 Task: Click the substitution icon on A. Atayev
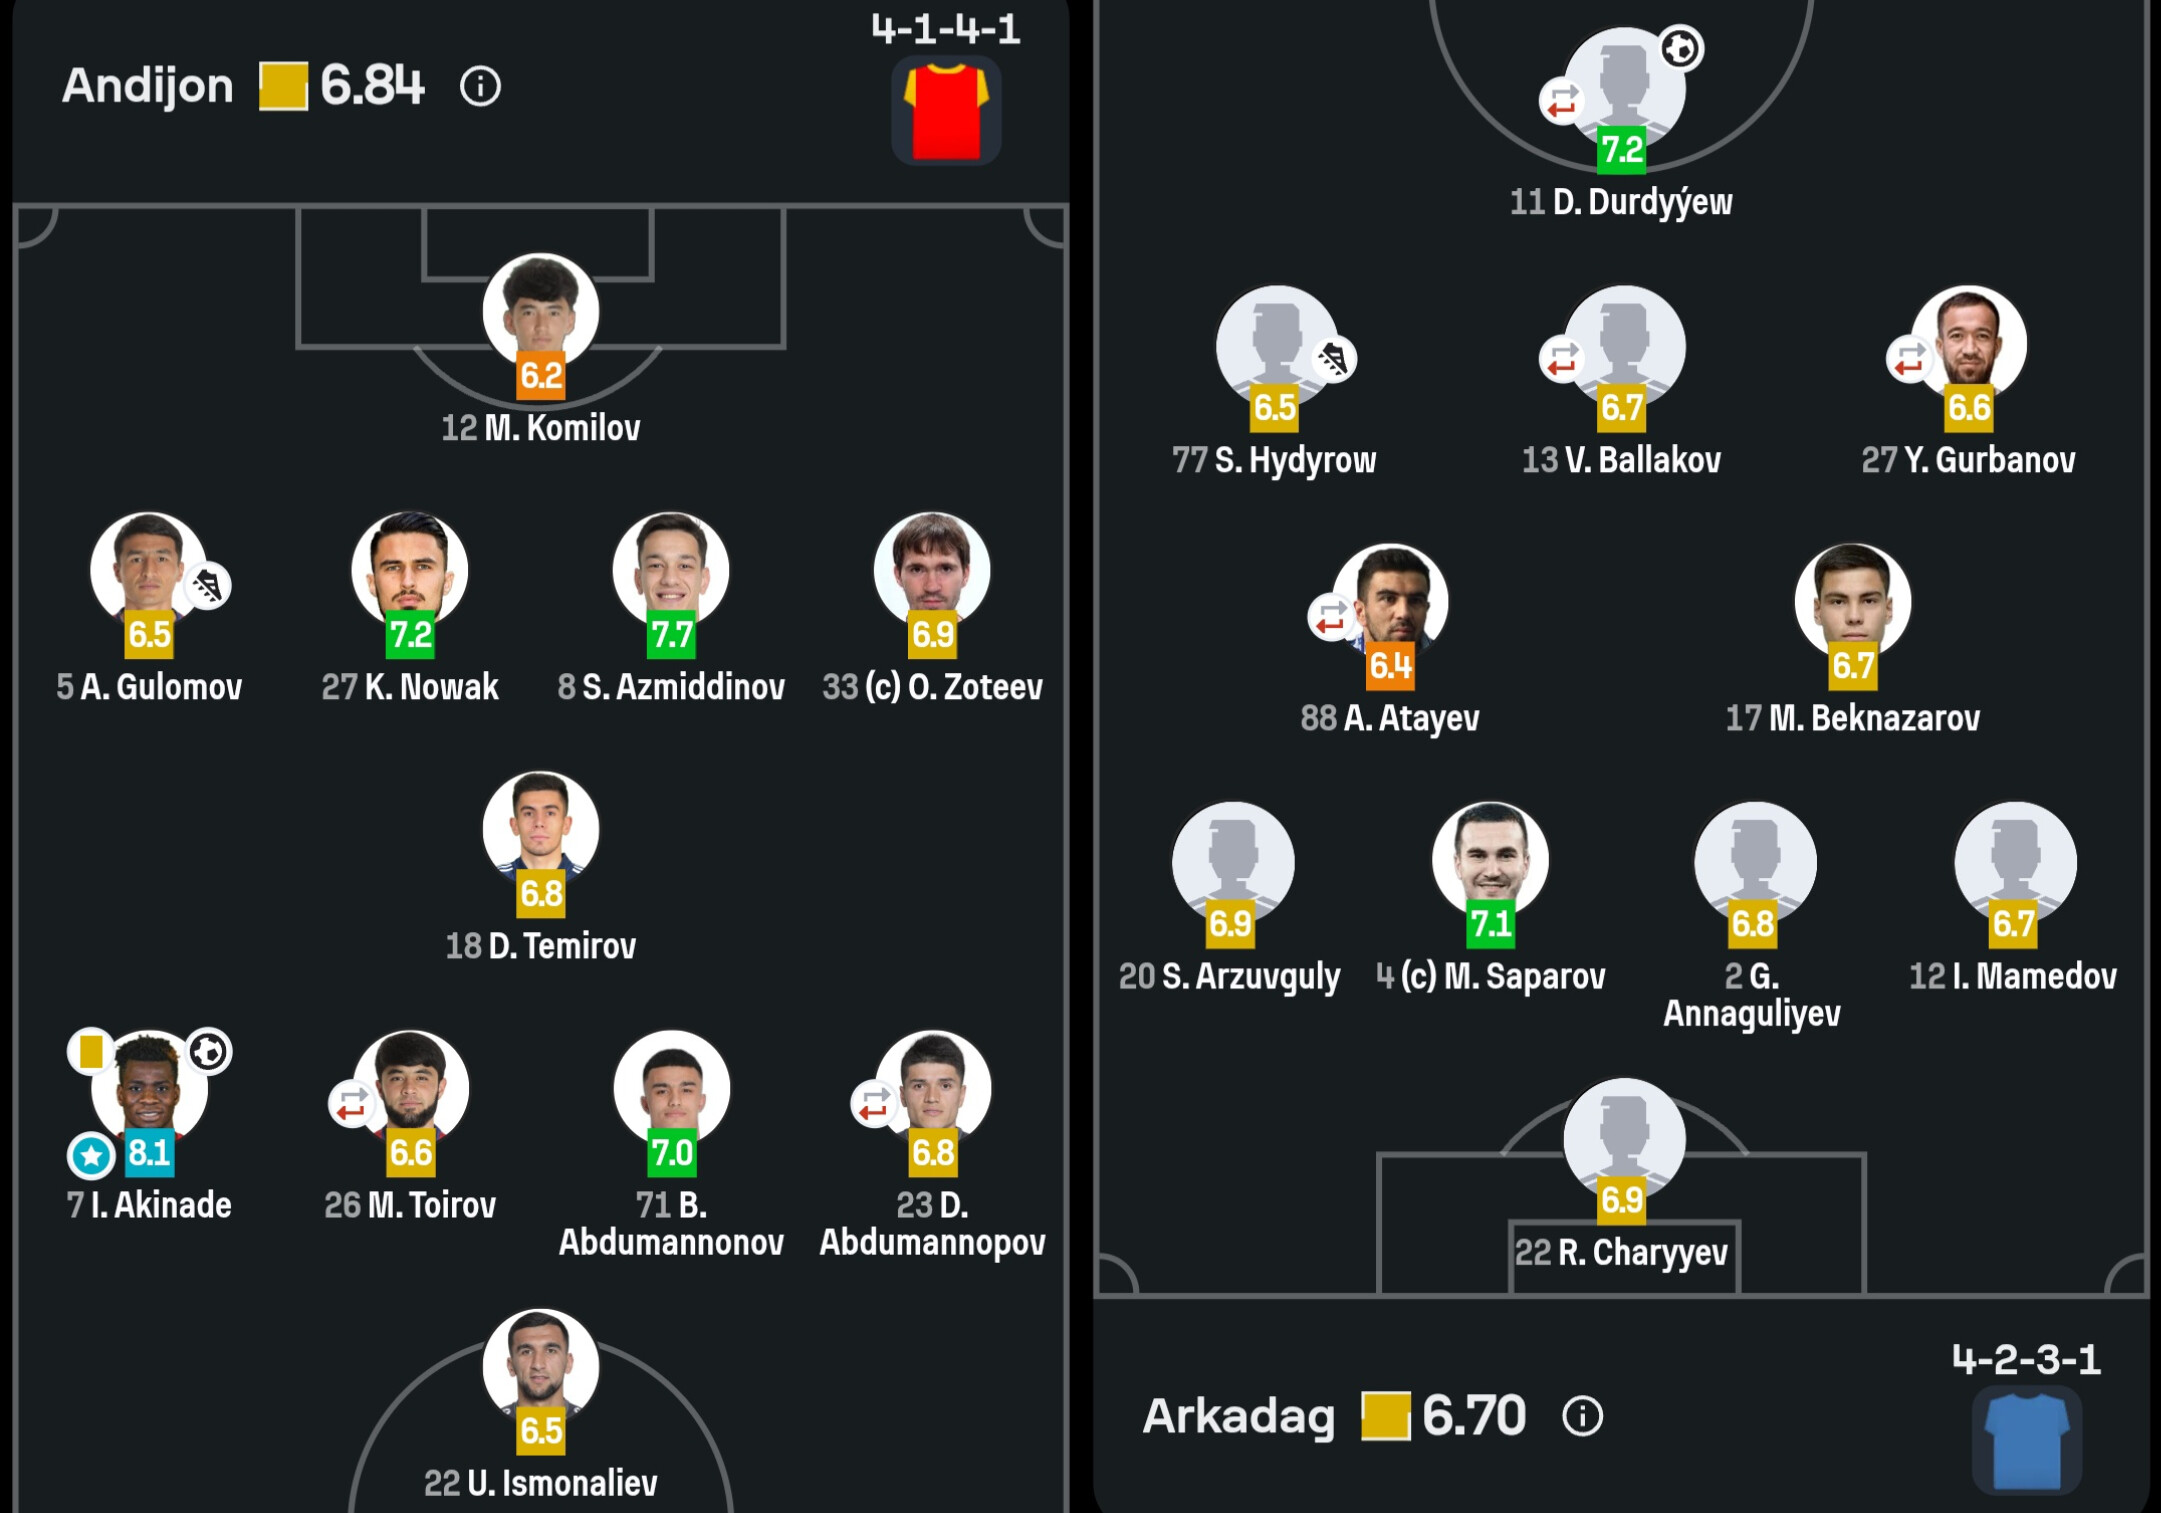coord(1331,617)
